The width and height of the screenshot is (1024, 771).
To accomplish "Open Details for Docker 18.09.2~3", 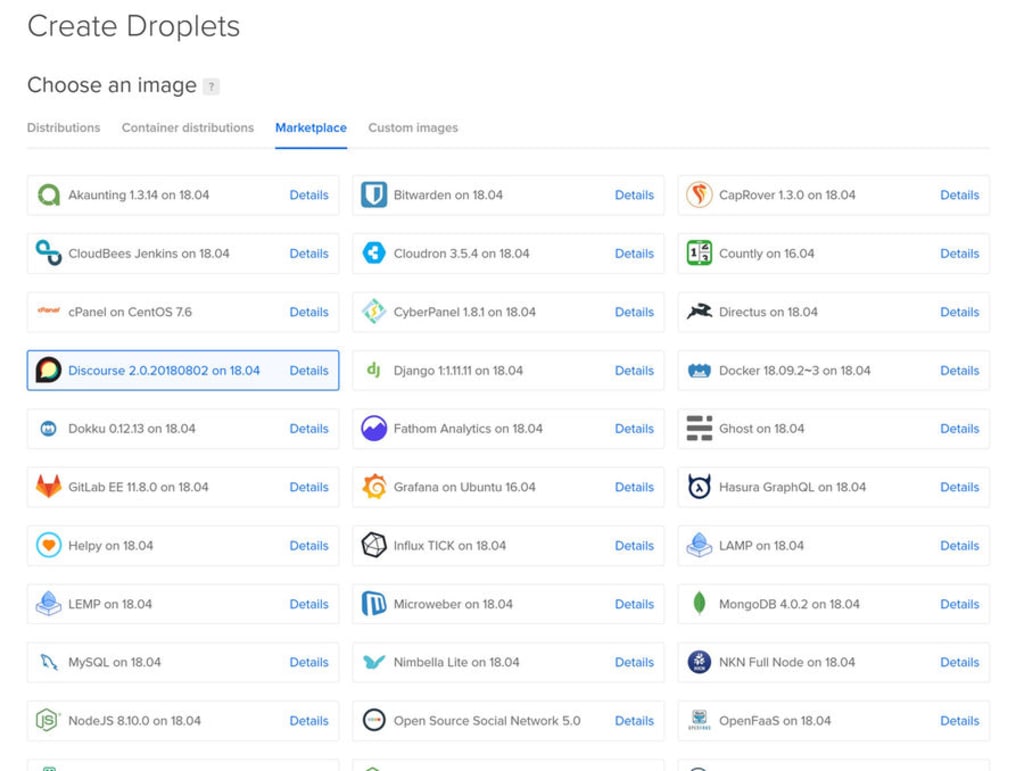I will [x=959, y=370].
